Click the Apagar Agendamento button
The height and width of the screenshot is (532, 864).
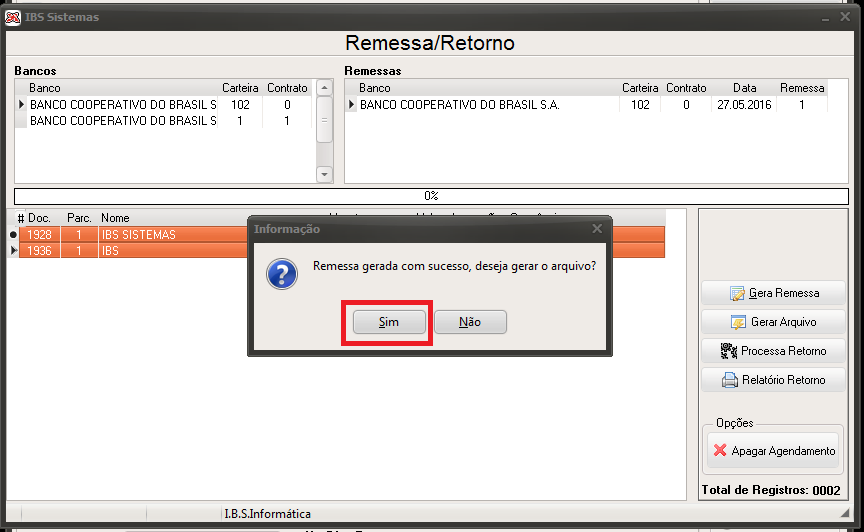(x=773, y=451)
